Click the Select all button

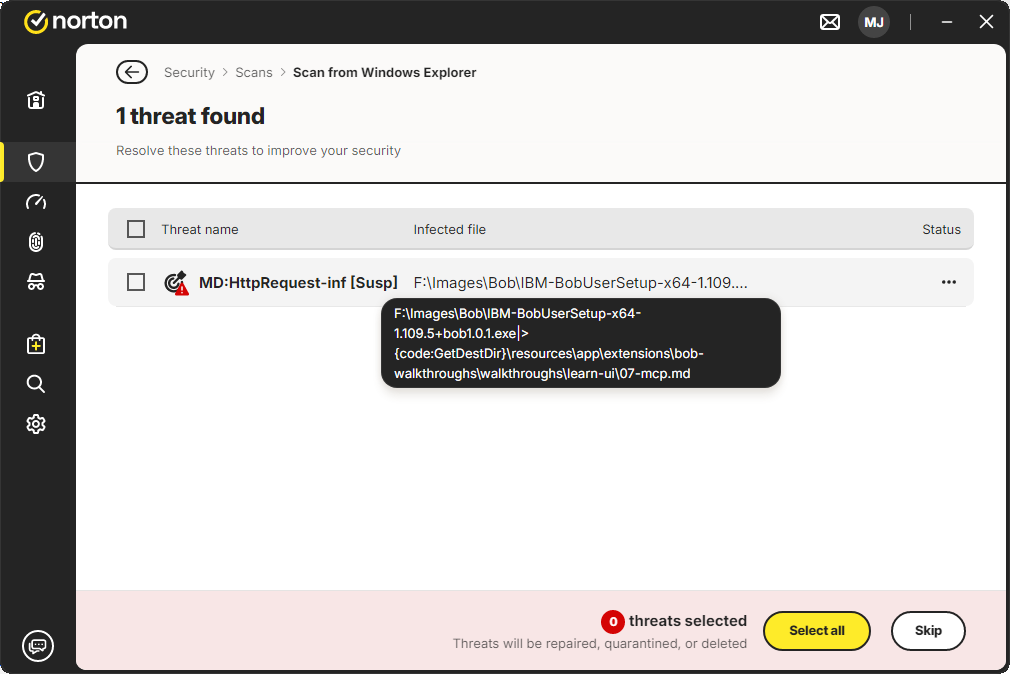[817, 631]
